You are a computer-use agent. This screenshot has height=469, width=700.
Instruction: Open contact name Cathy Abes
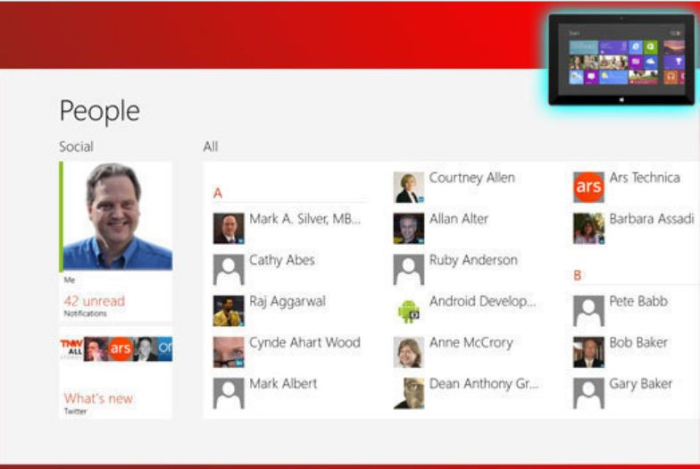click(282, 260)
